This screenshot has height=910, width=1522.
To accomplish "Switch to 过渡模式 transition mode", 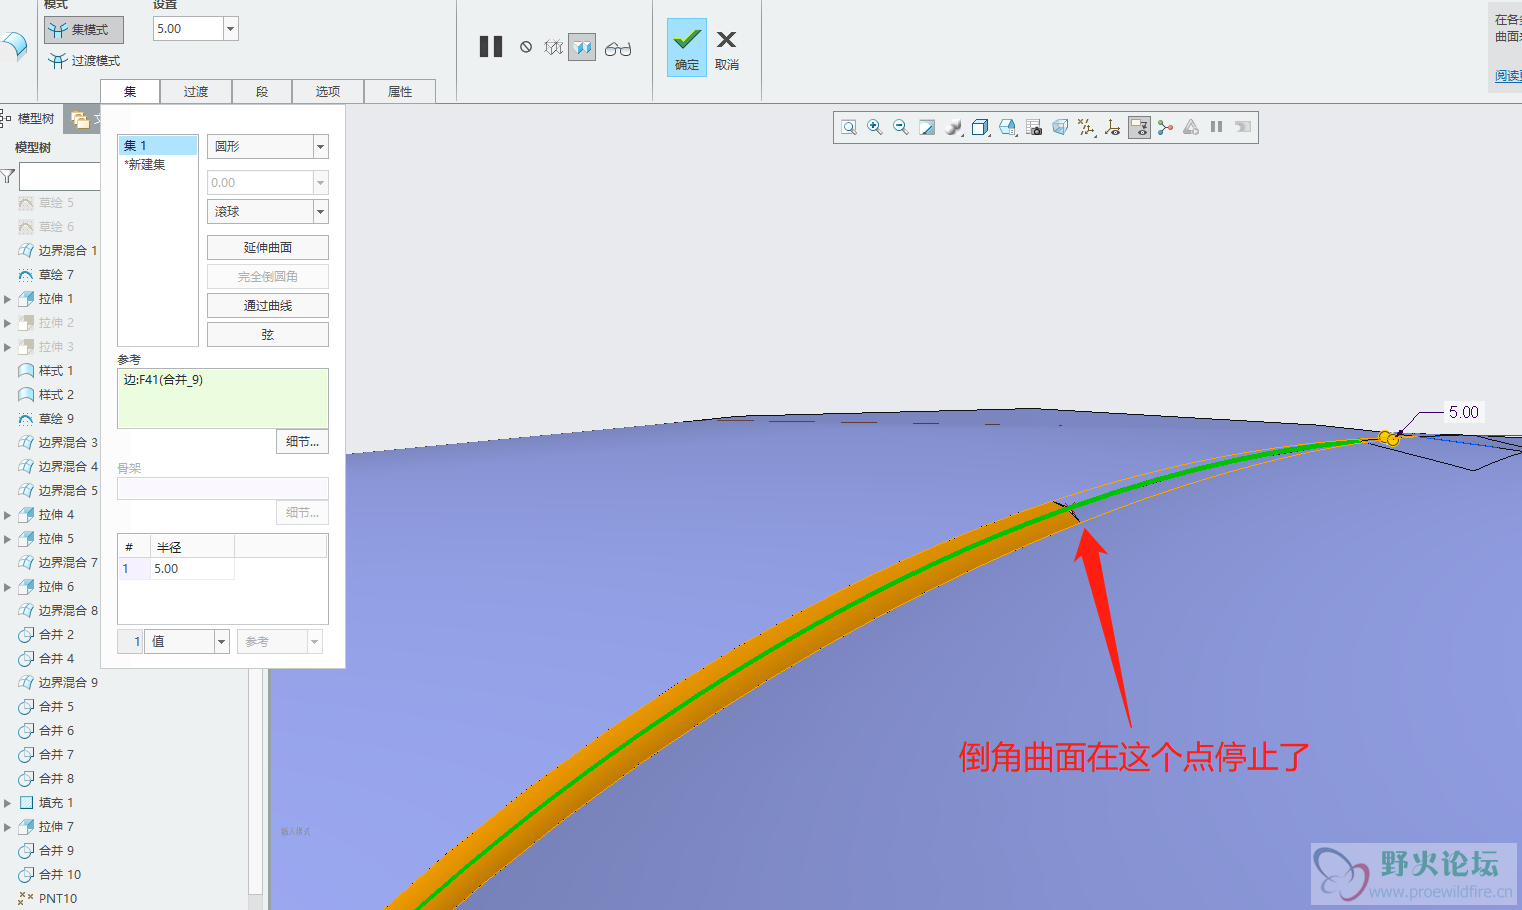I will (84, 61).
